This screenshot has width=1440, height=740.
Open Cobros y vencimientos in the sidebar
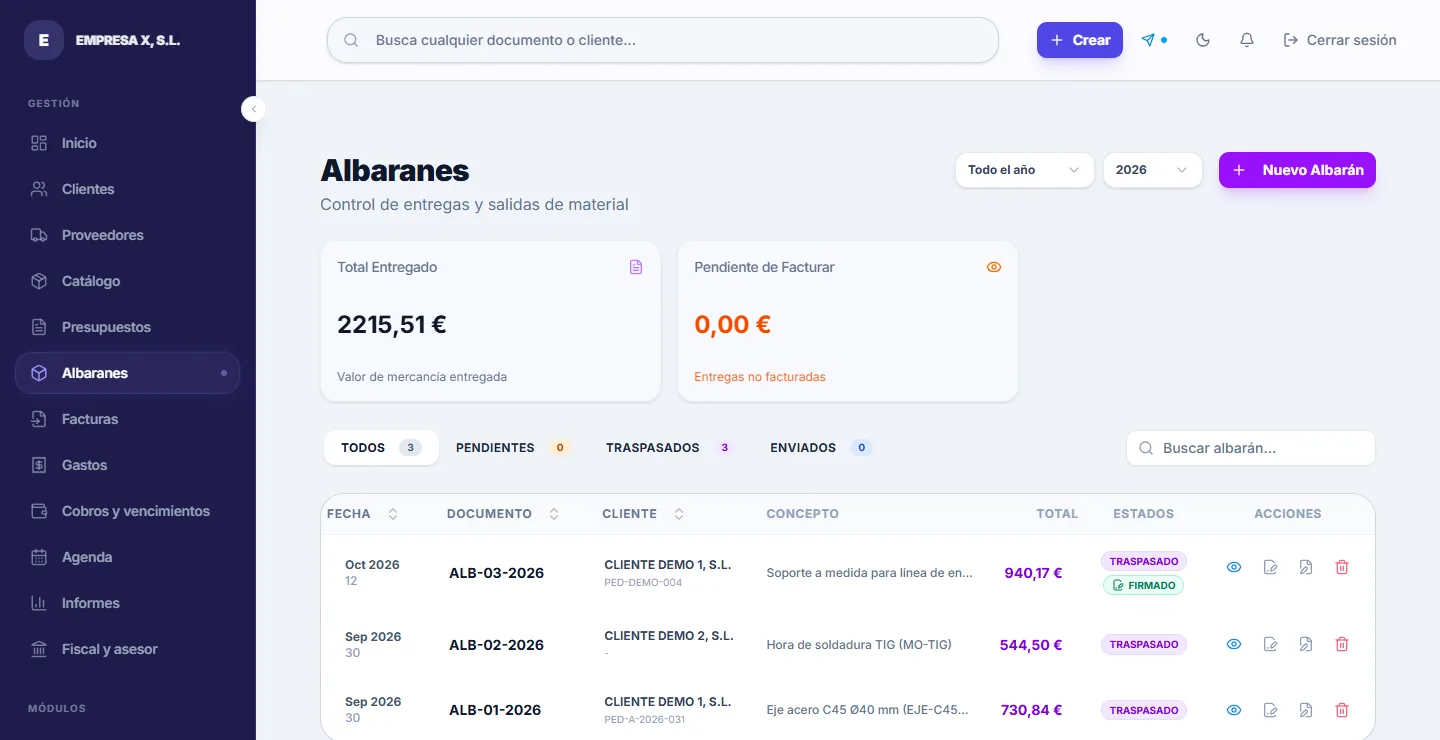[x=127, y=511]
